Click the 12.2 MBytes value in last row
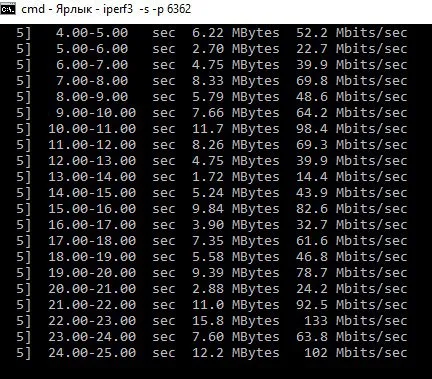Image resolution: width=432 pixels, height=379 pixels. tap(235, 353)
